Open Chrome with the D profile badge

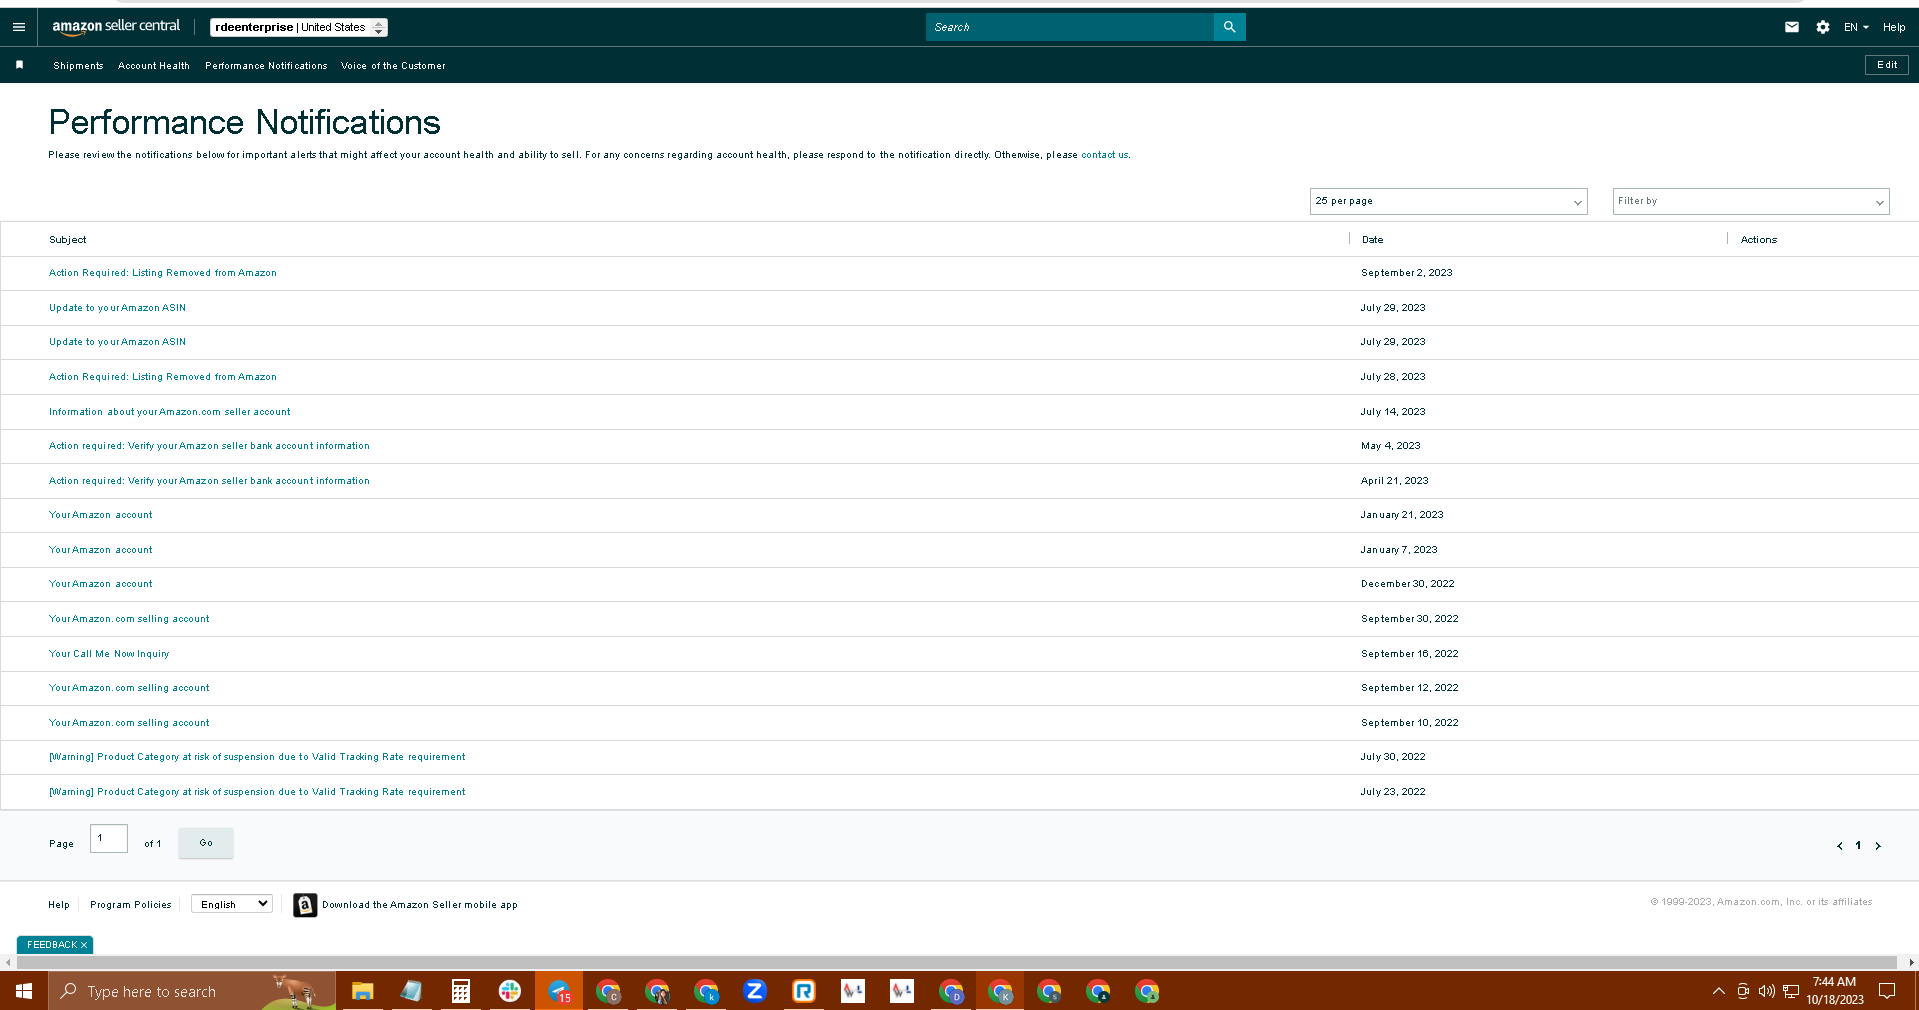point(951,991)
